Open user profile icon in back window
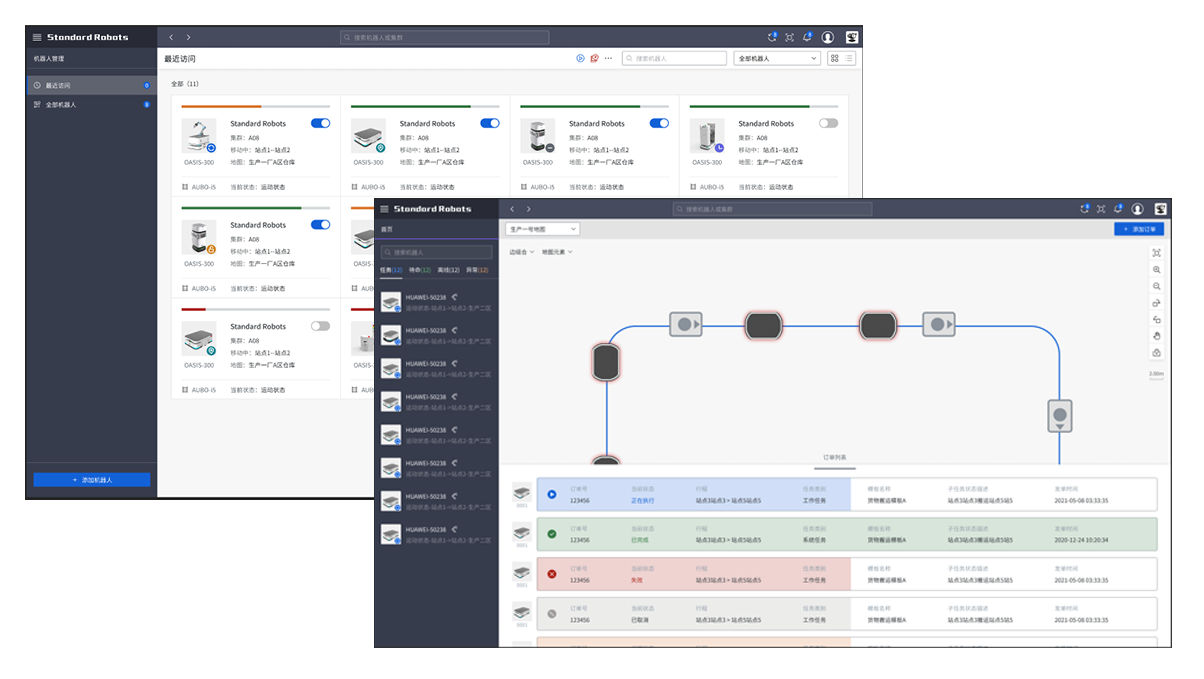The width and height of the screenshot is (1204, 679). tap(828, 37)
